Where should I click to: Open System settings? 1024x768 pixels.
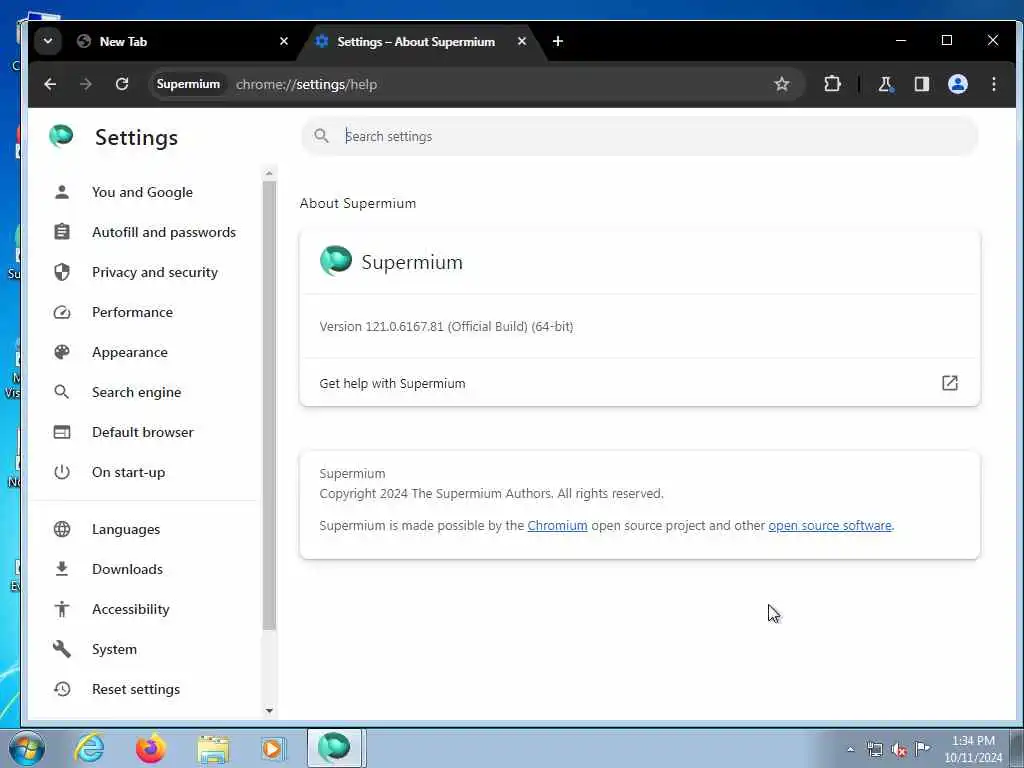pos(114,649)
